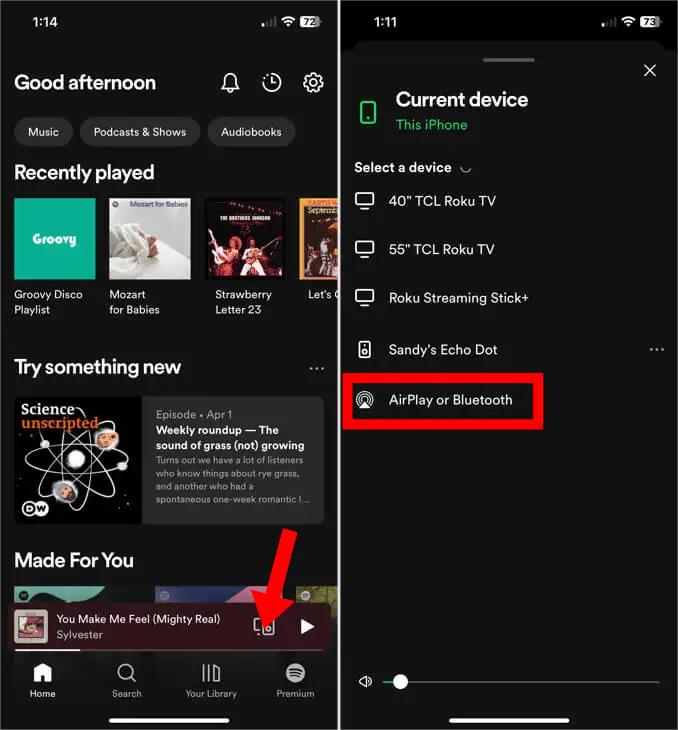Tap Wi-Fi status icon on right phone
This screenshot has height=730, width=678.
[x=629, y=21]
